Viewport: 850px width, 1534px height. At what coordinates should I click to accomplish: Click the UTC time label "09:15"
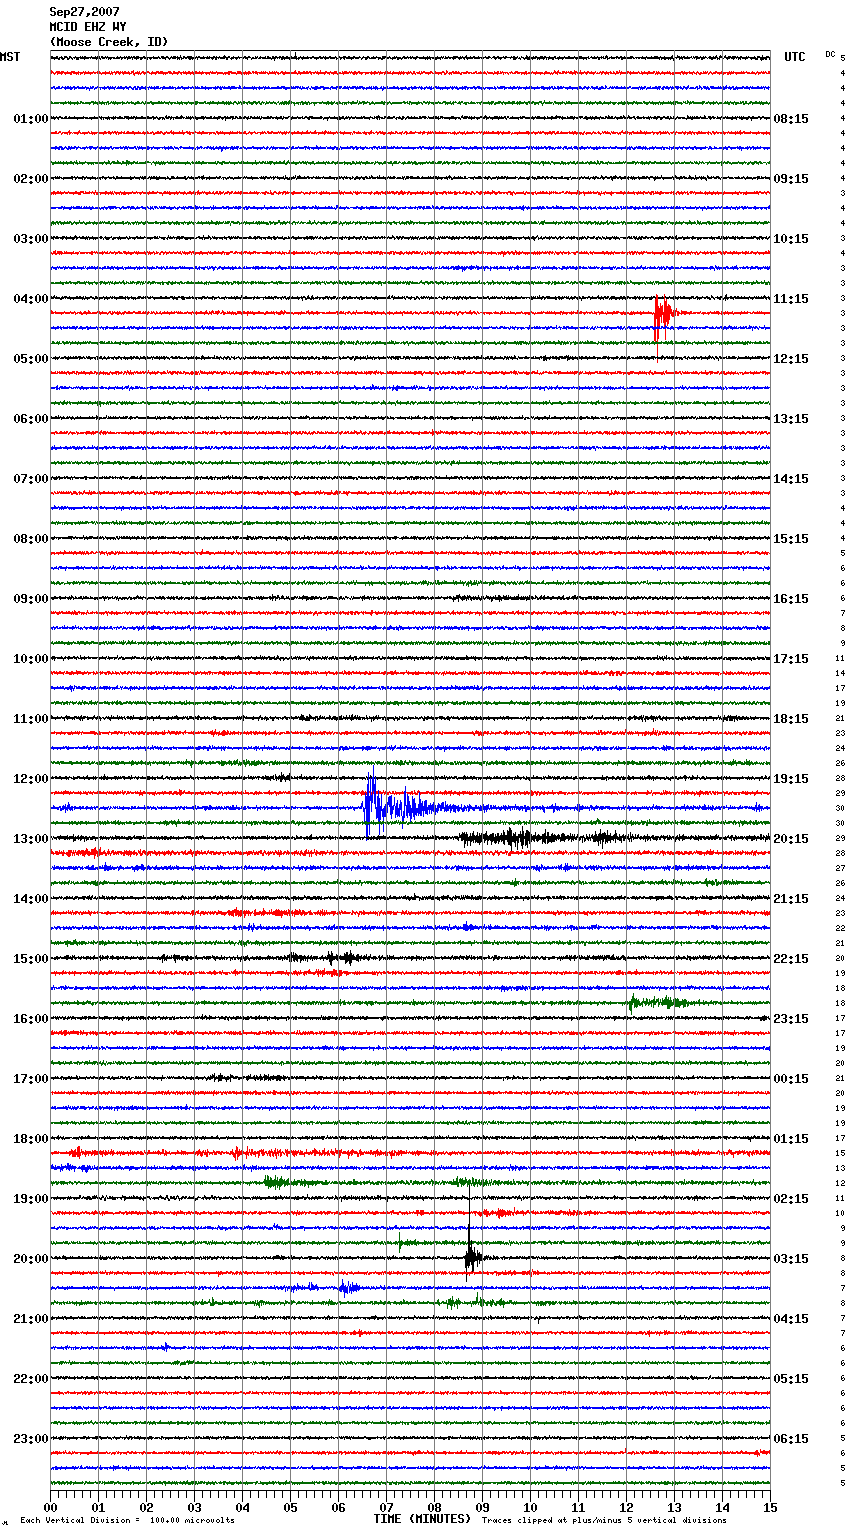coord(791,179)
